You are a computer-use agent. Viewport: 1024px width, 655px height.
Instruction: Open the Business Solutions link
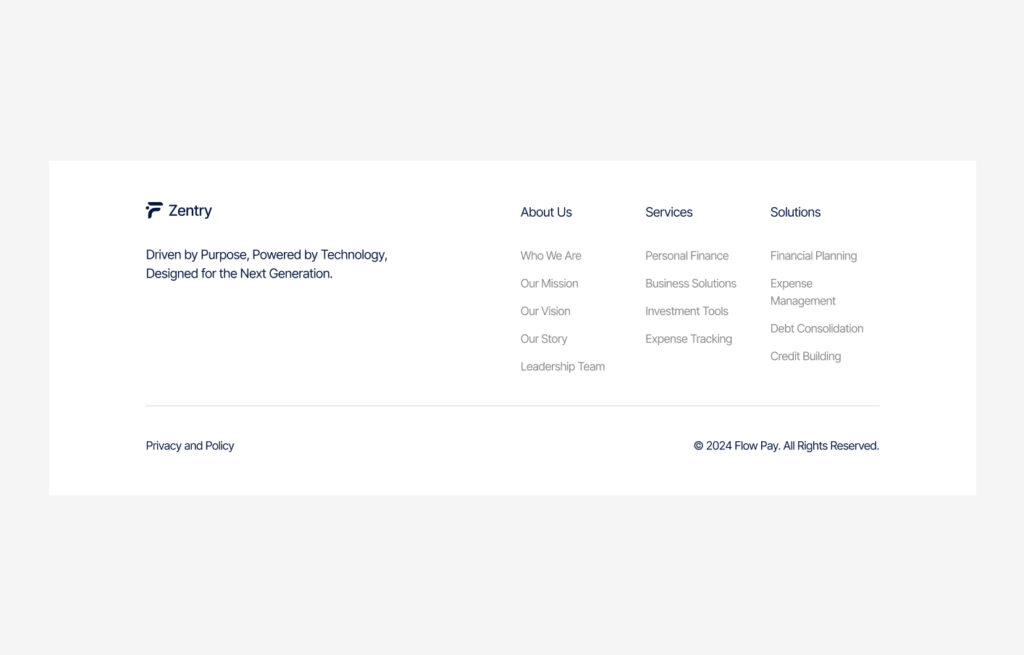tap(690, 284)
